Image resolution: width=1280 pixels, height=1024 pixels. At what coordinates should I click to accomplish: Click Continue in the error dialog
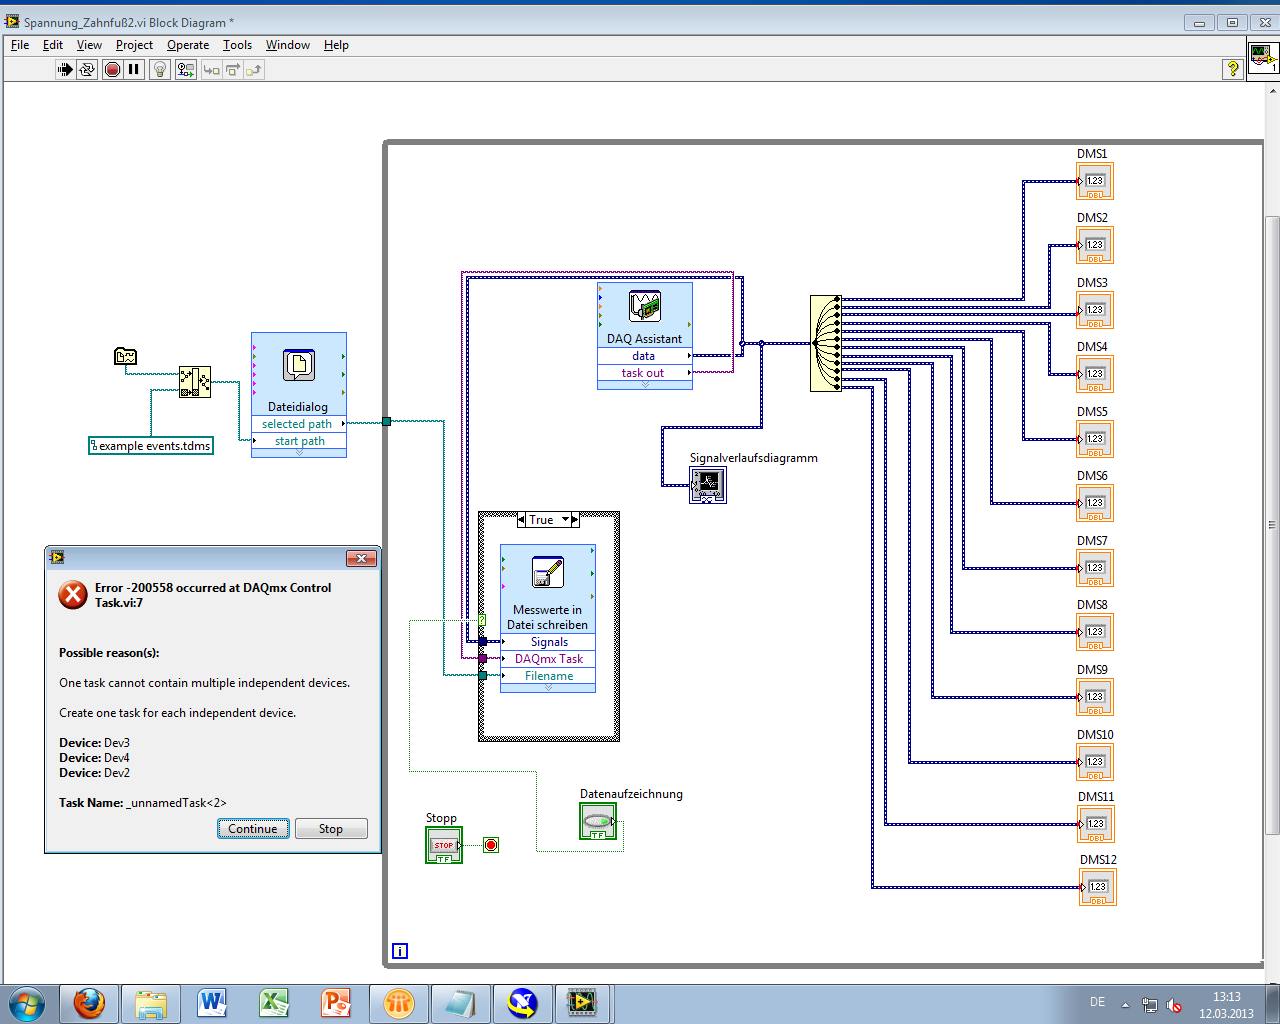[253, 829]
